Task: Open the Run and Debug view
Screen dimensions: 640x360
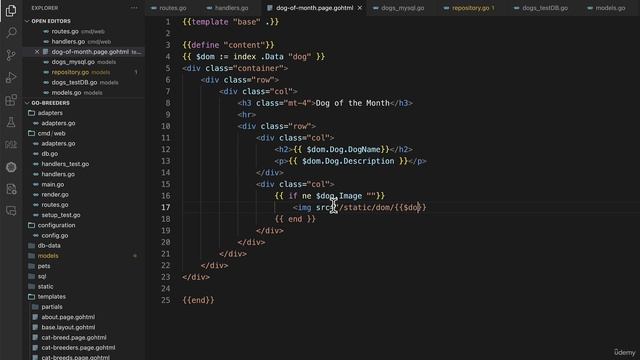Action: click(11, 77)
